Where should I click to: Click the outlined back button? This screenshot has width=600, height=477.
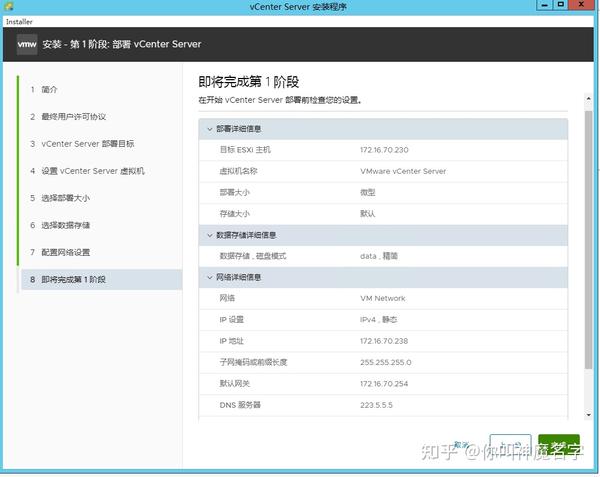[x=510, y=446]
